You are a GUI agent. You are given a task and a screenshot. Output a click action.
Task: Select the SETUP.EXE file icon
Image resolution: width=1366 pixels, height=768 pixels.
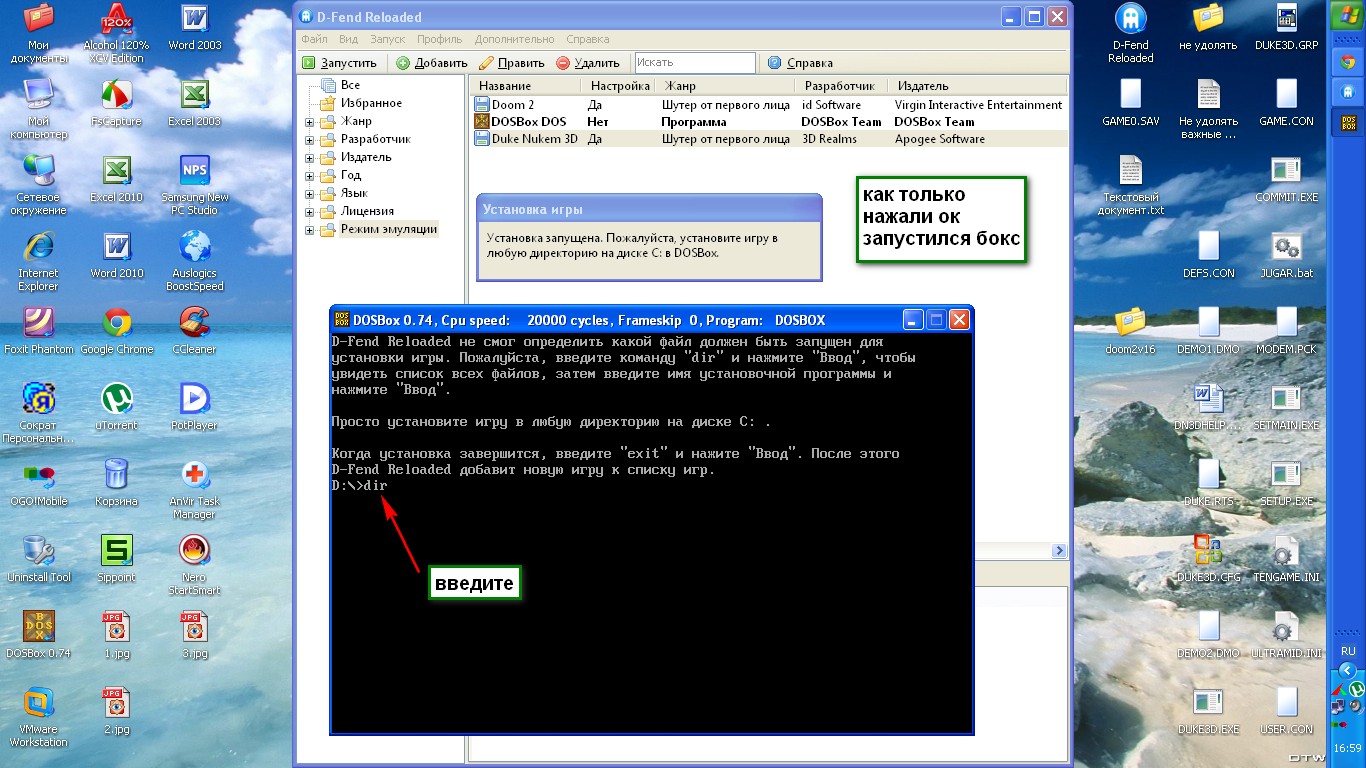(1286, 476)
